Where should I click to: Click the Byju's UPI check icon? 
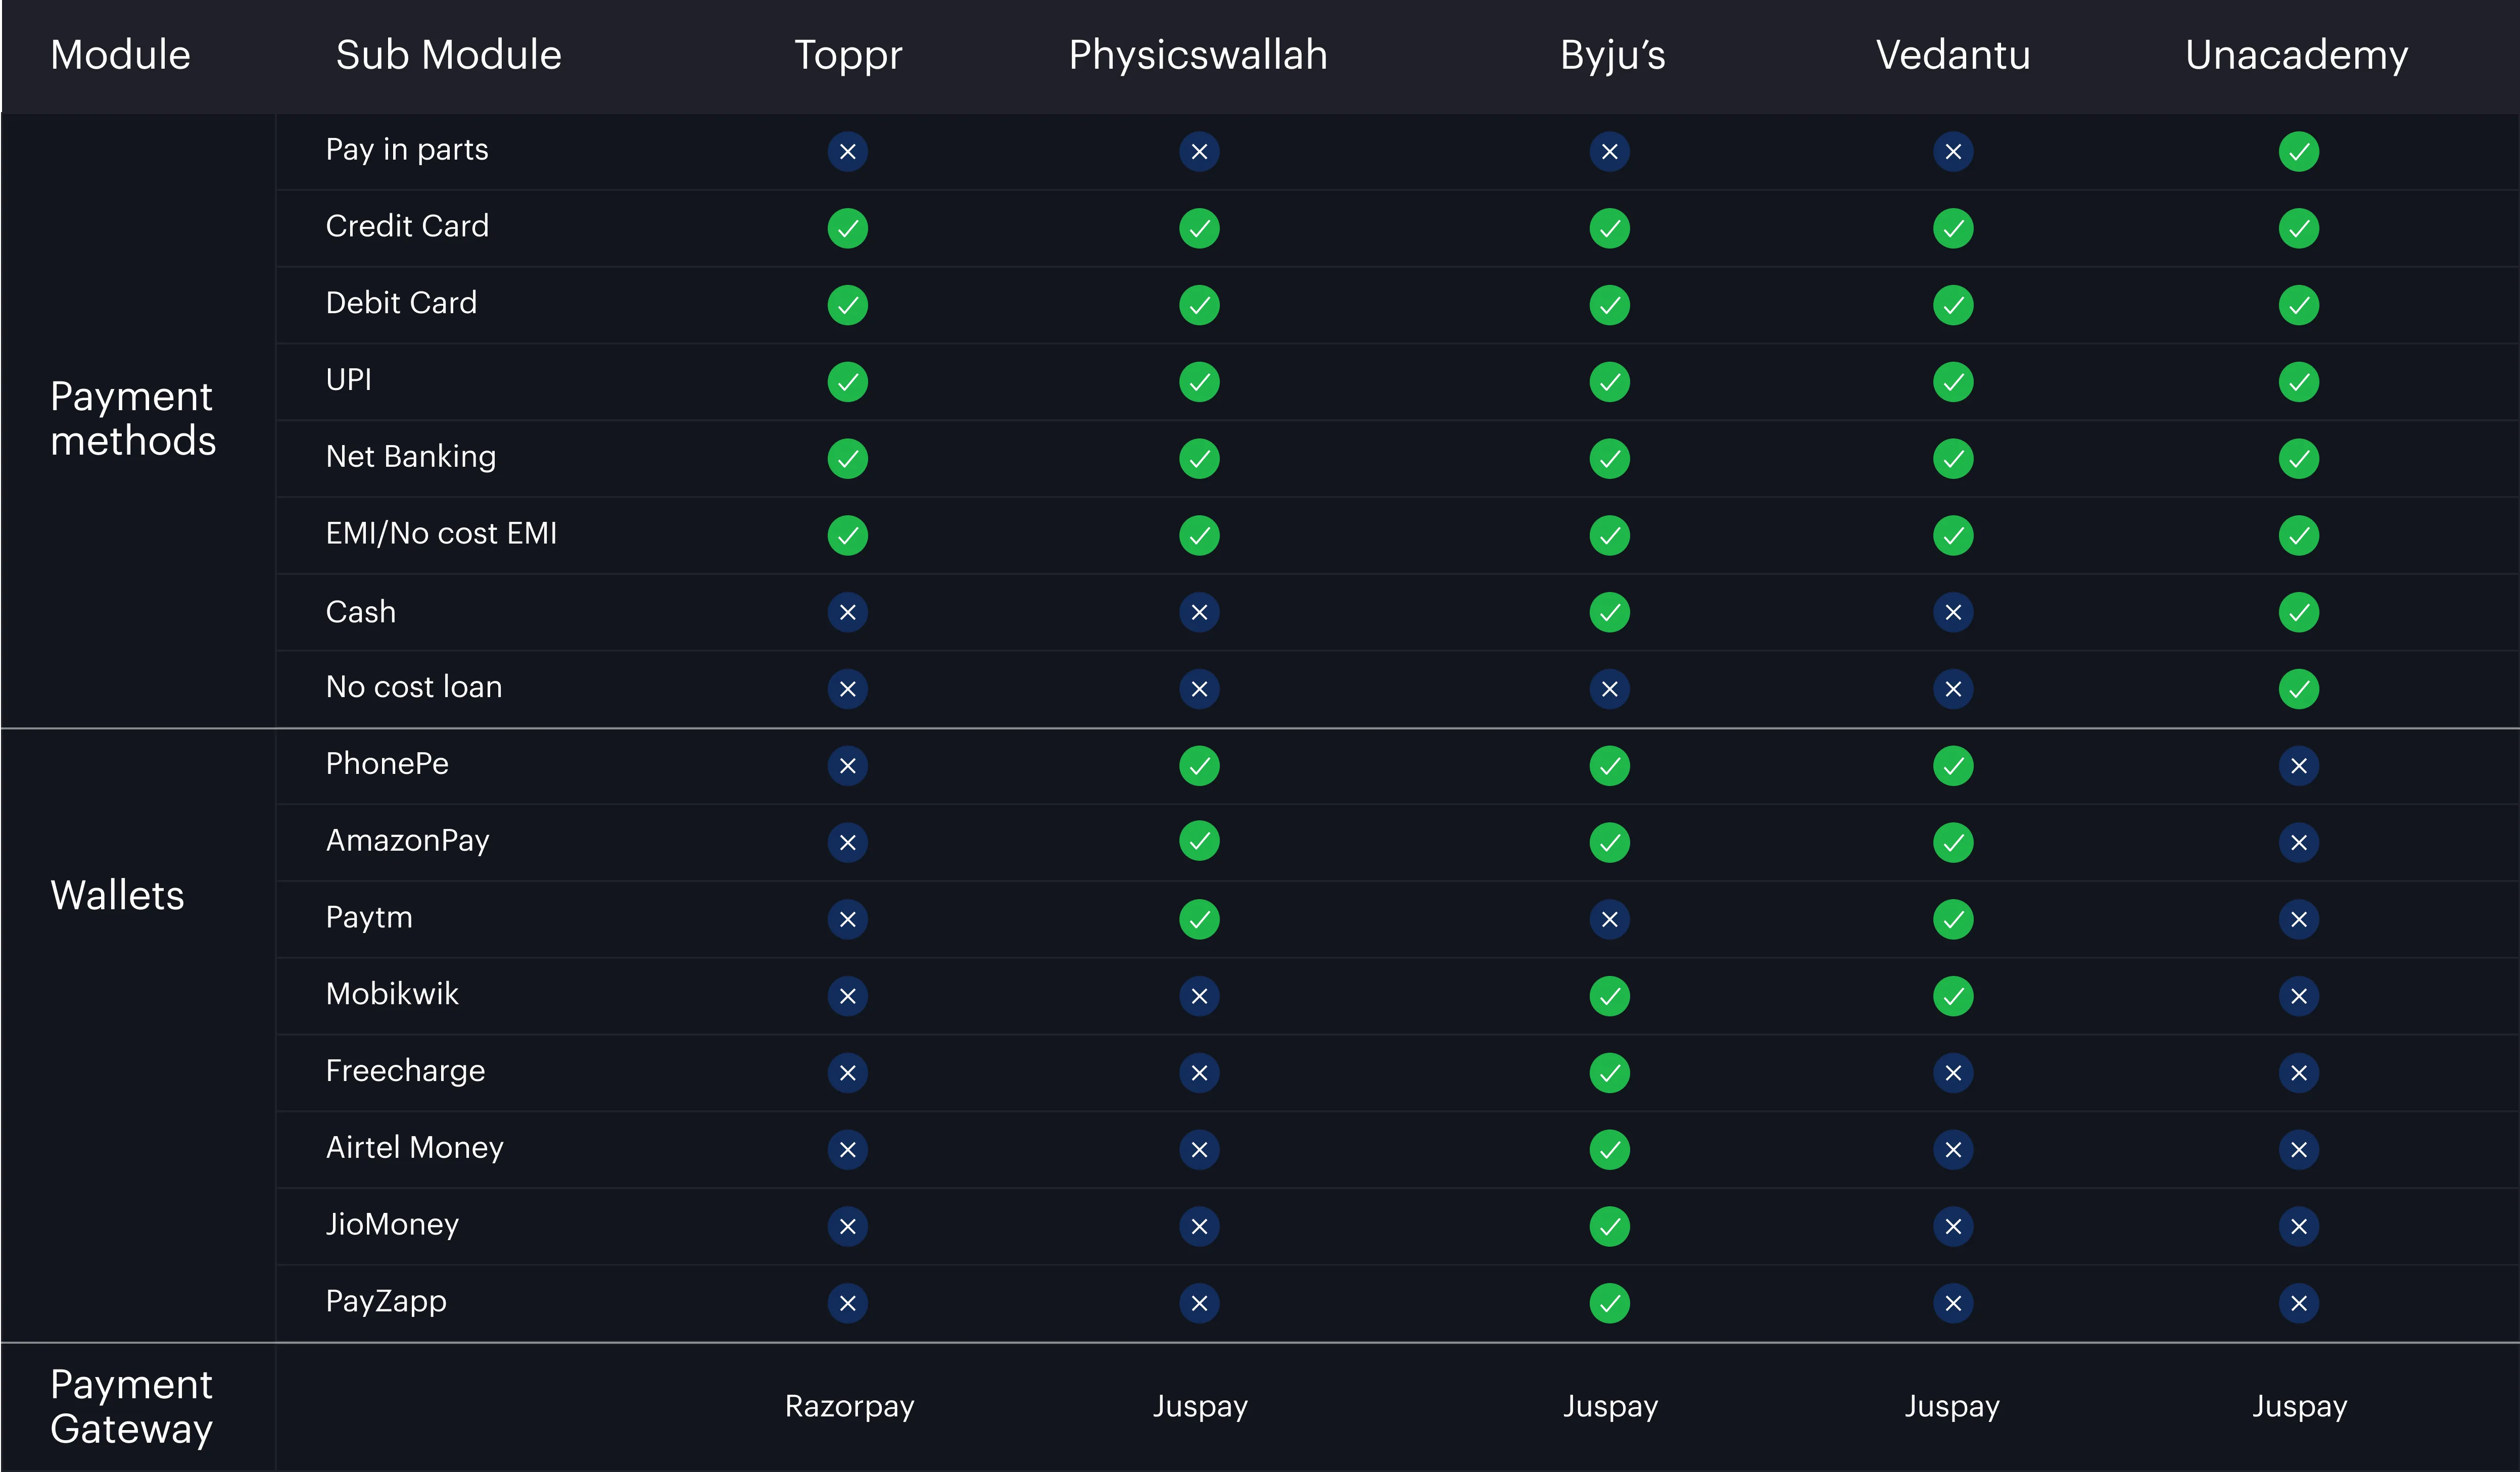click(1609, 382)
